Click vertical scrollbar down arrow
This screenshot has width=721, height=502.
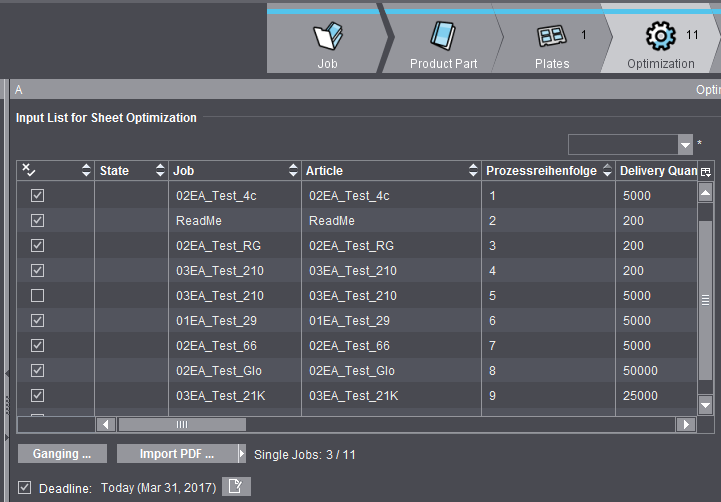click(x=705, y=405)
